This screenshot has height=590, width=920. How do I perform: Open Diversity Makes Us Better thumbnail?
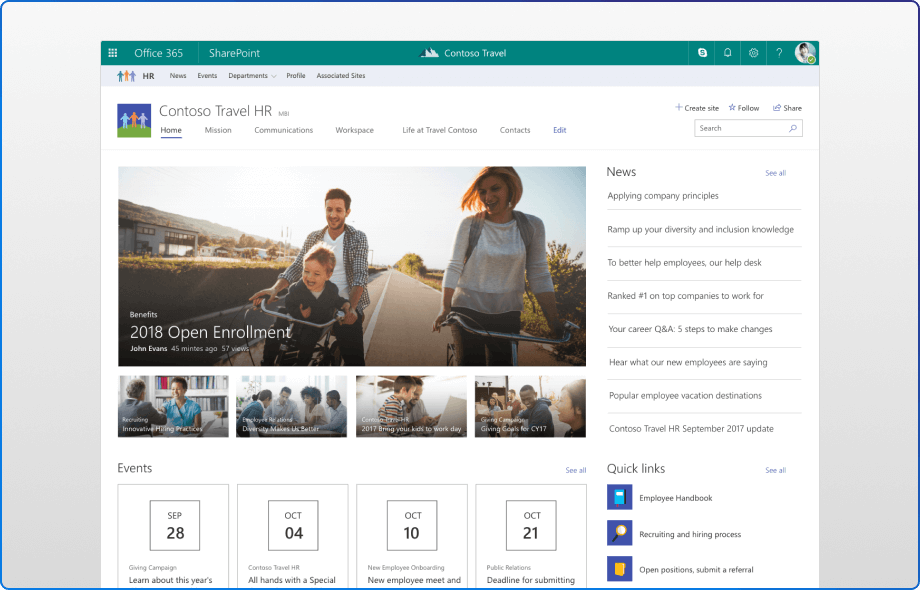292,406
